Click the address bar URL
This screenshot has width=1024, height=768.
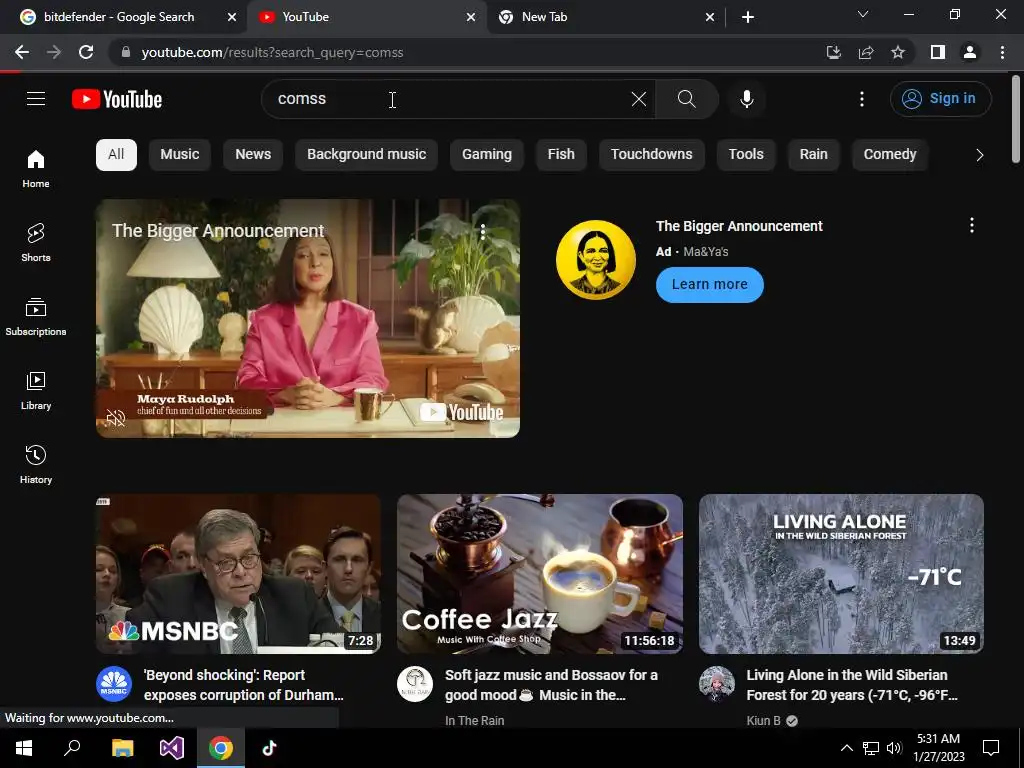click(x=272, y=52)
